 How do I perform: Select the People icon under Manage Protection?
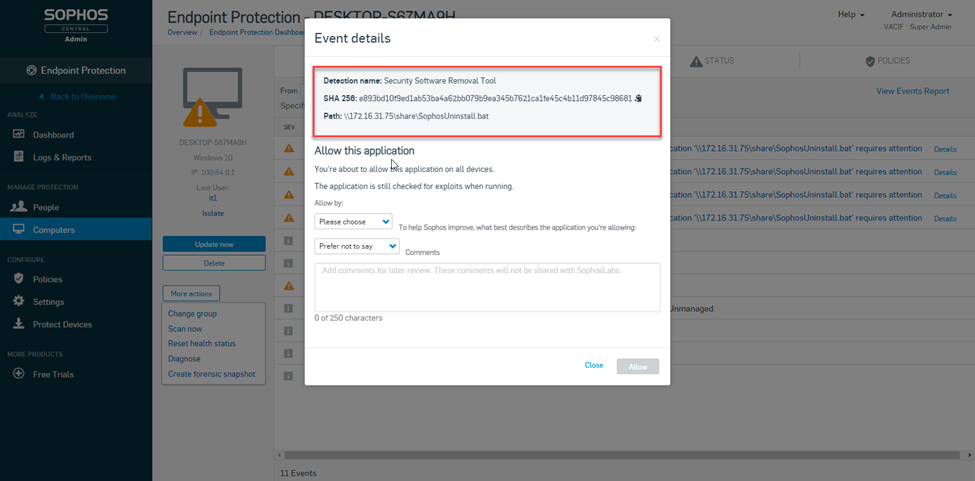19,207
